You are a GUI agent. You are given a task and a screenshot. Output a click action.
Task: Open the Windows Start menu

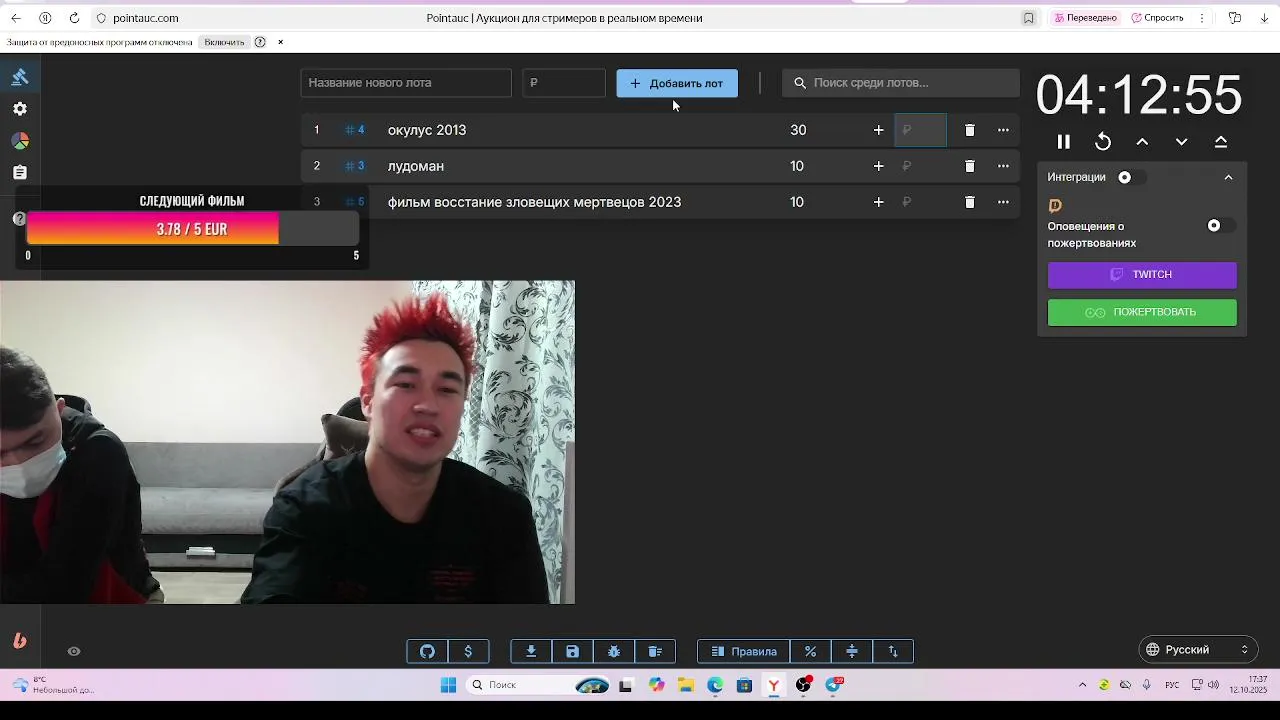[x=448, y=685]
